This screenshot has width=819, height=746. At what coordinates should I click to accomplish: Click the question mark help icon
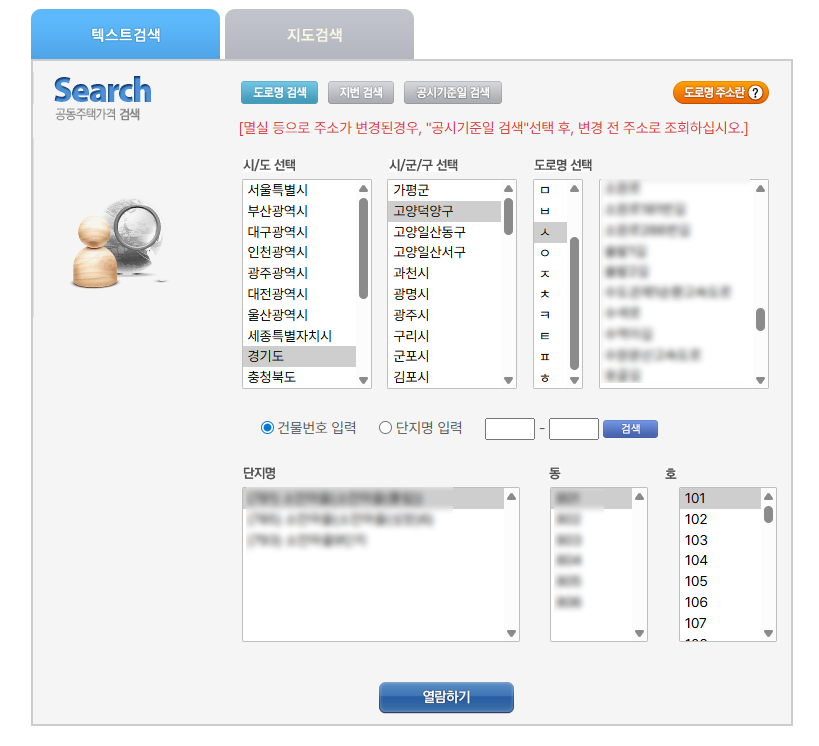pyautogui.click(x=755, y=93)
